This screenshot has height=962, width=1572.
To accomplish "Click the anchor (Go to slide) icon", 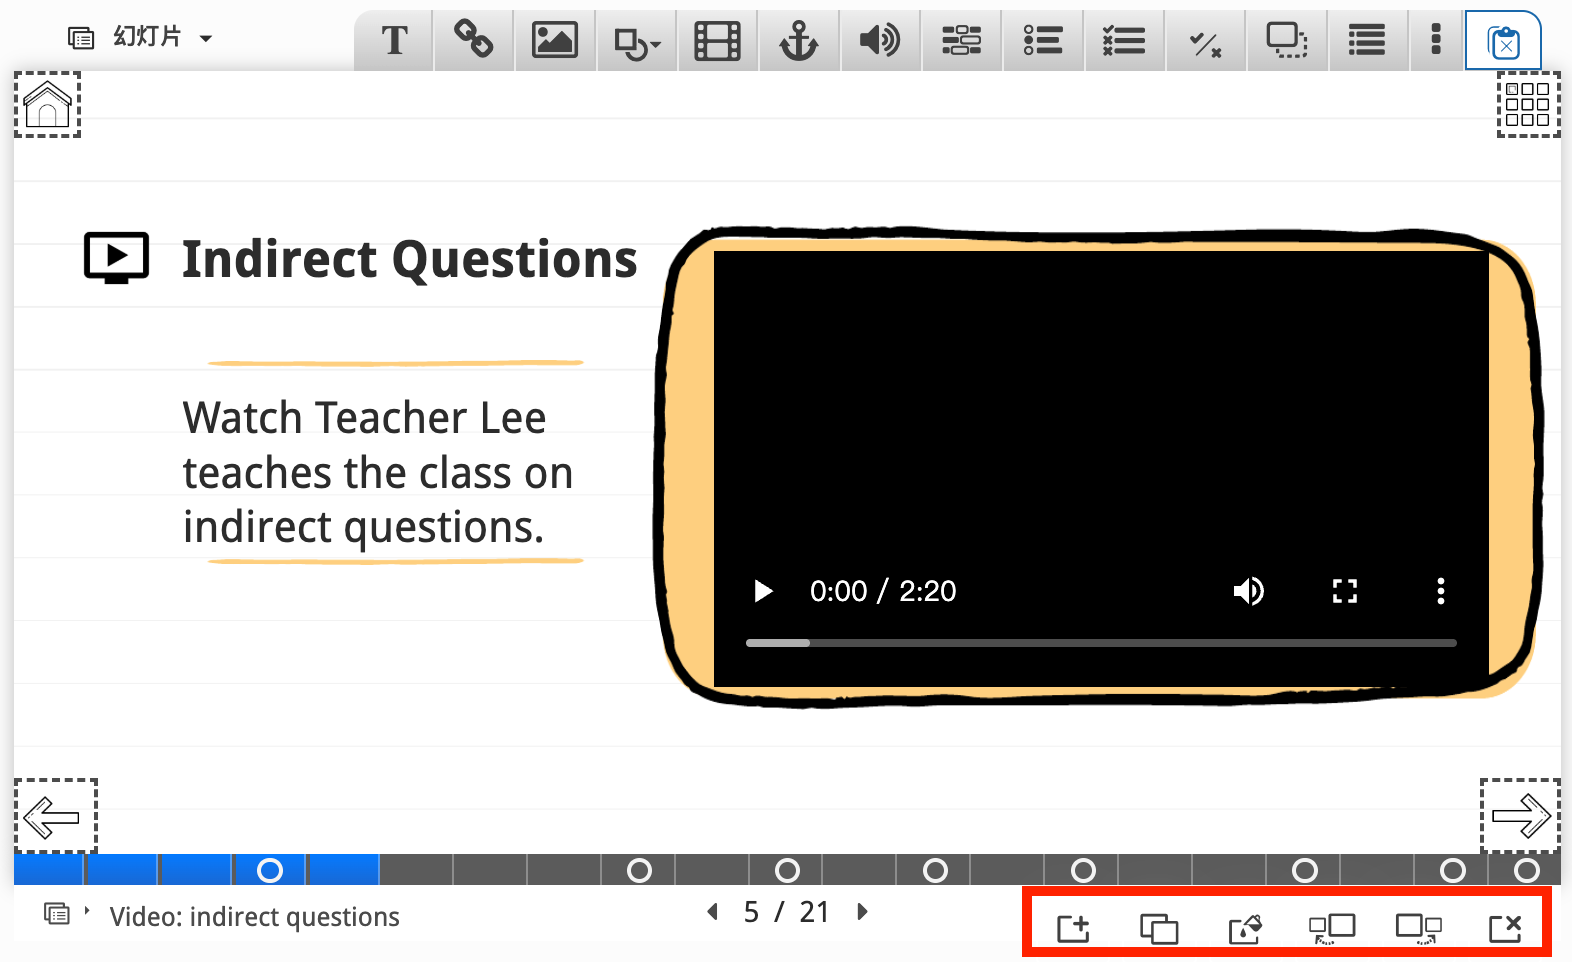I will pyautogui.click(x=799, y=41).
